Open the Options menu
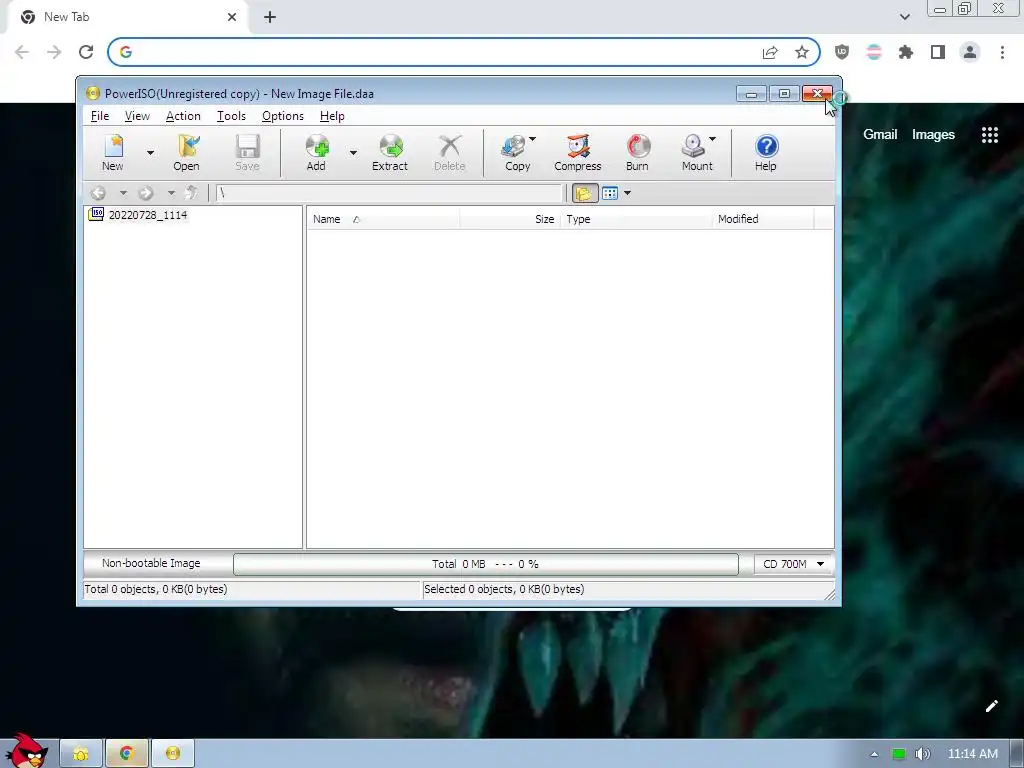Viewport: 1024px width, 768px height. click(x=283, y=116)
